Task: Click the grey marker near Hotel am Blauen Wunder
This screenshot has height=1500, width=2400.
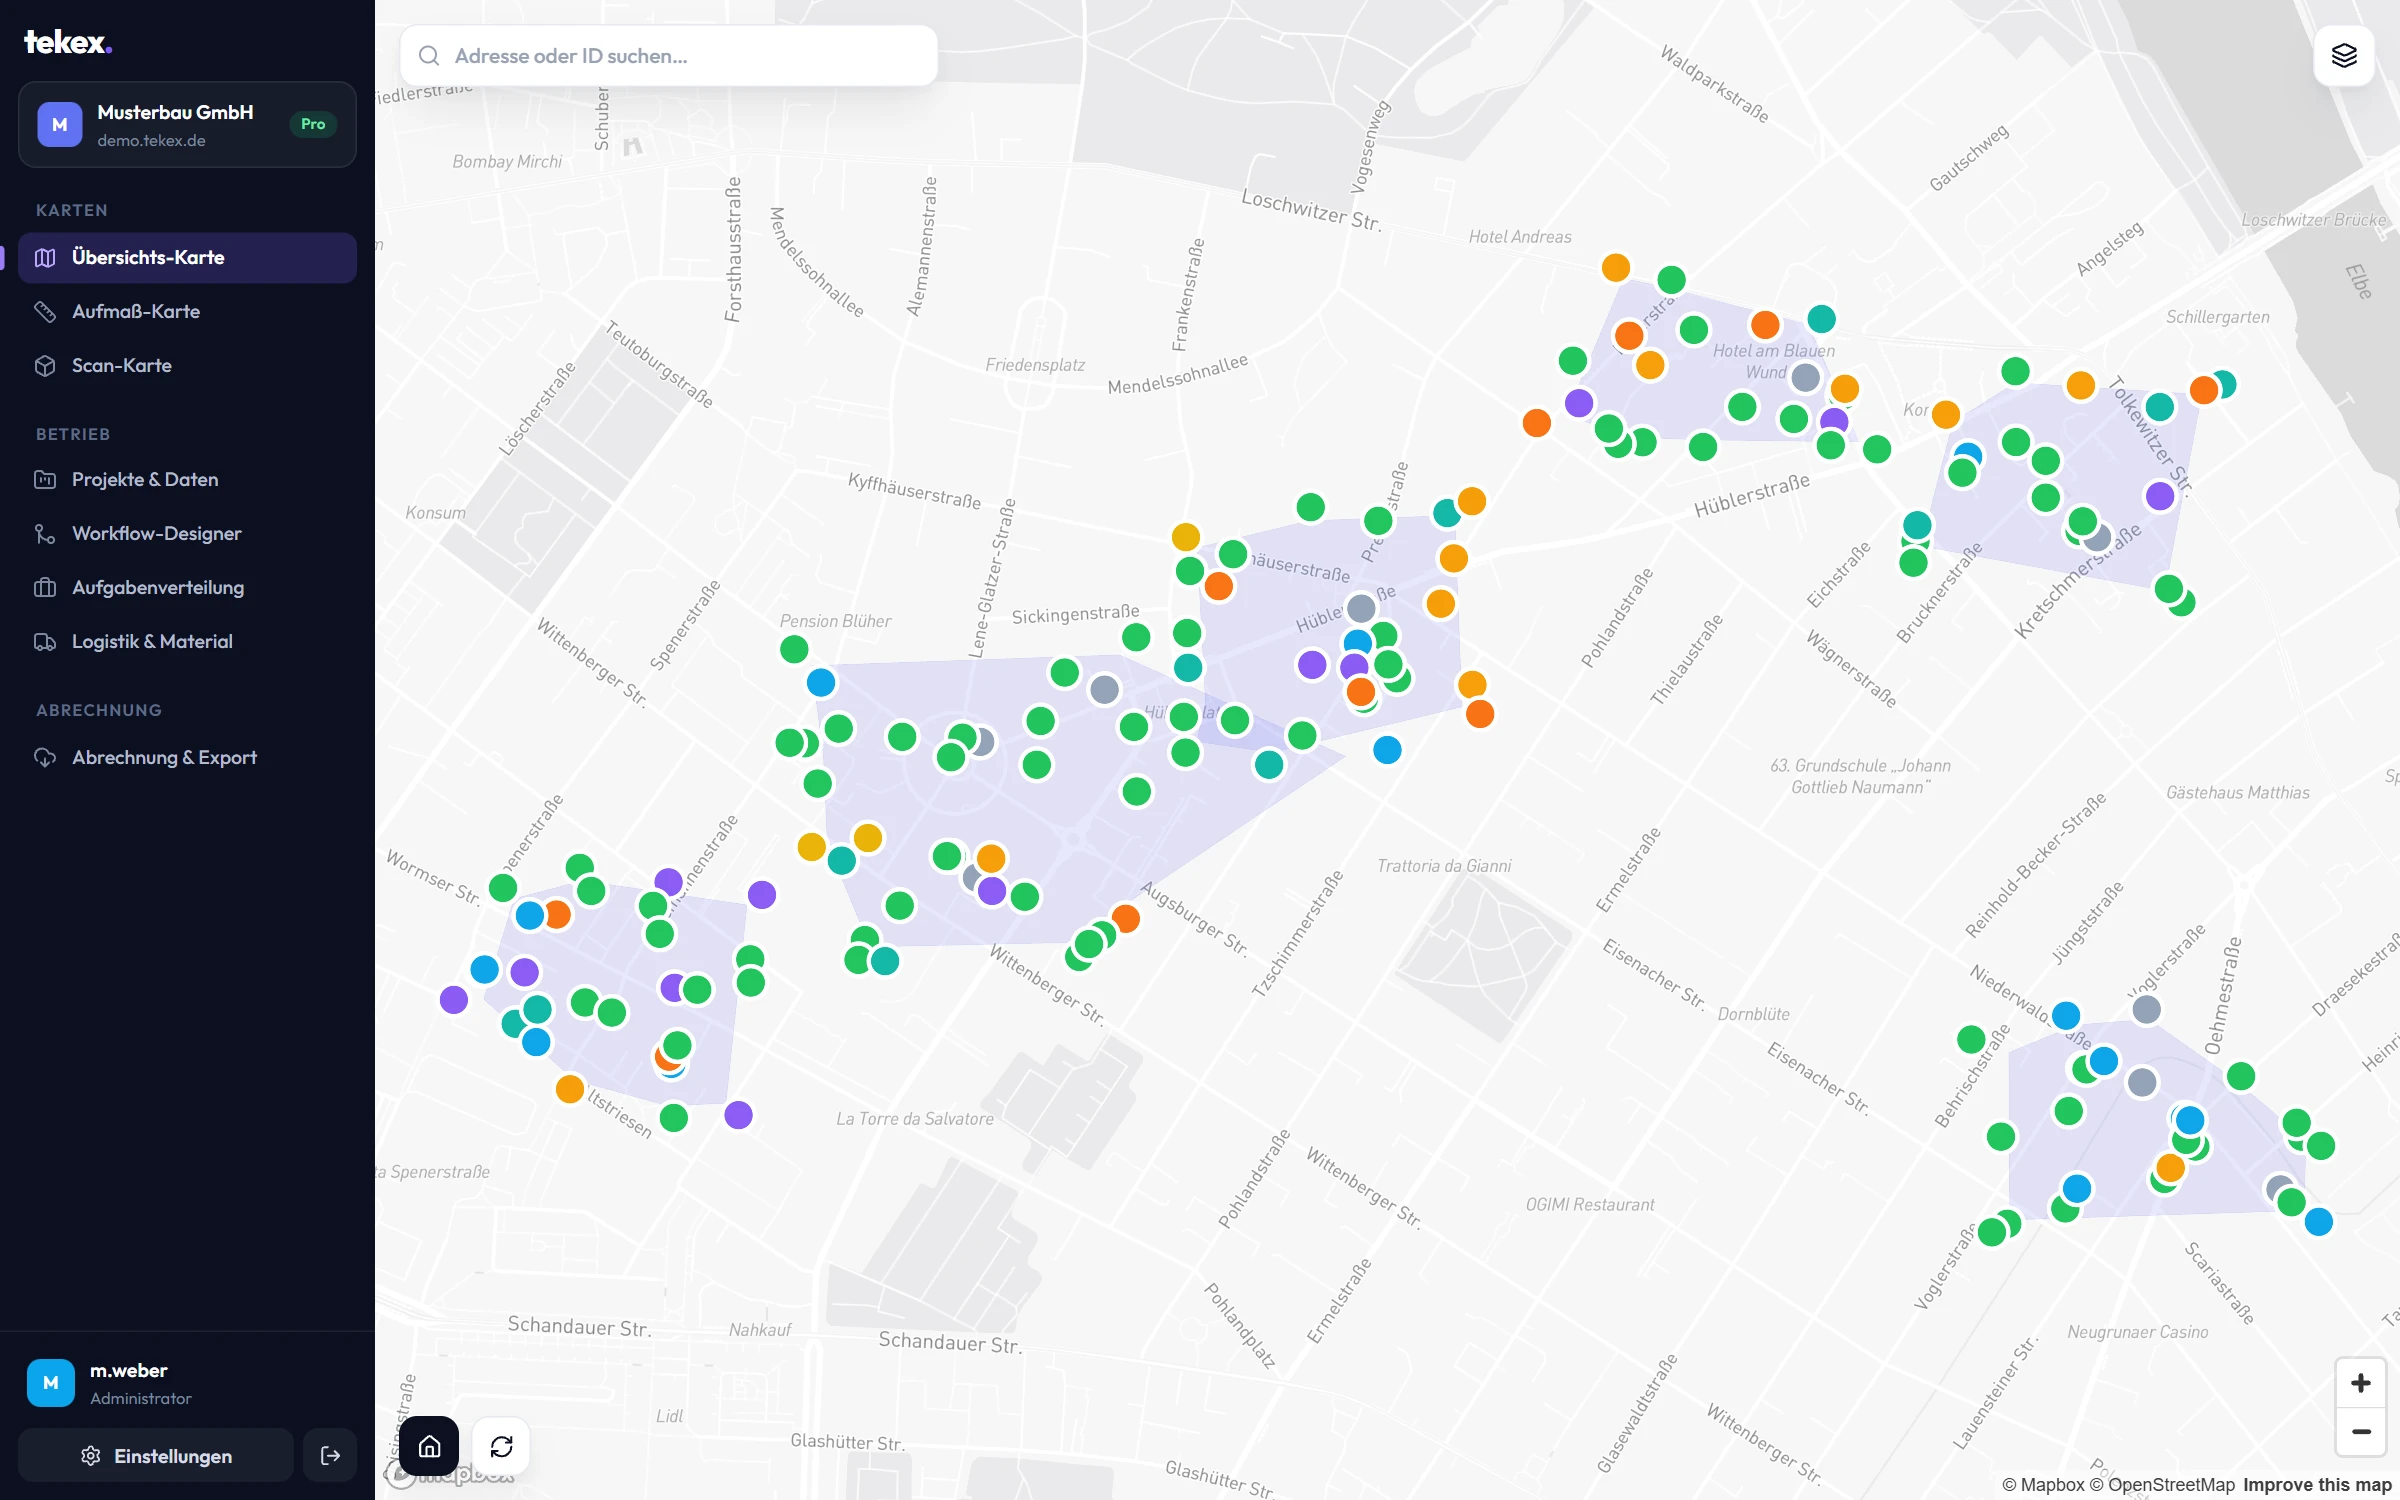Action: (1805, 378)
